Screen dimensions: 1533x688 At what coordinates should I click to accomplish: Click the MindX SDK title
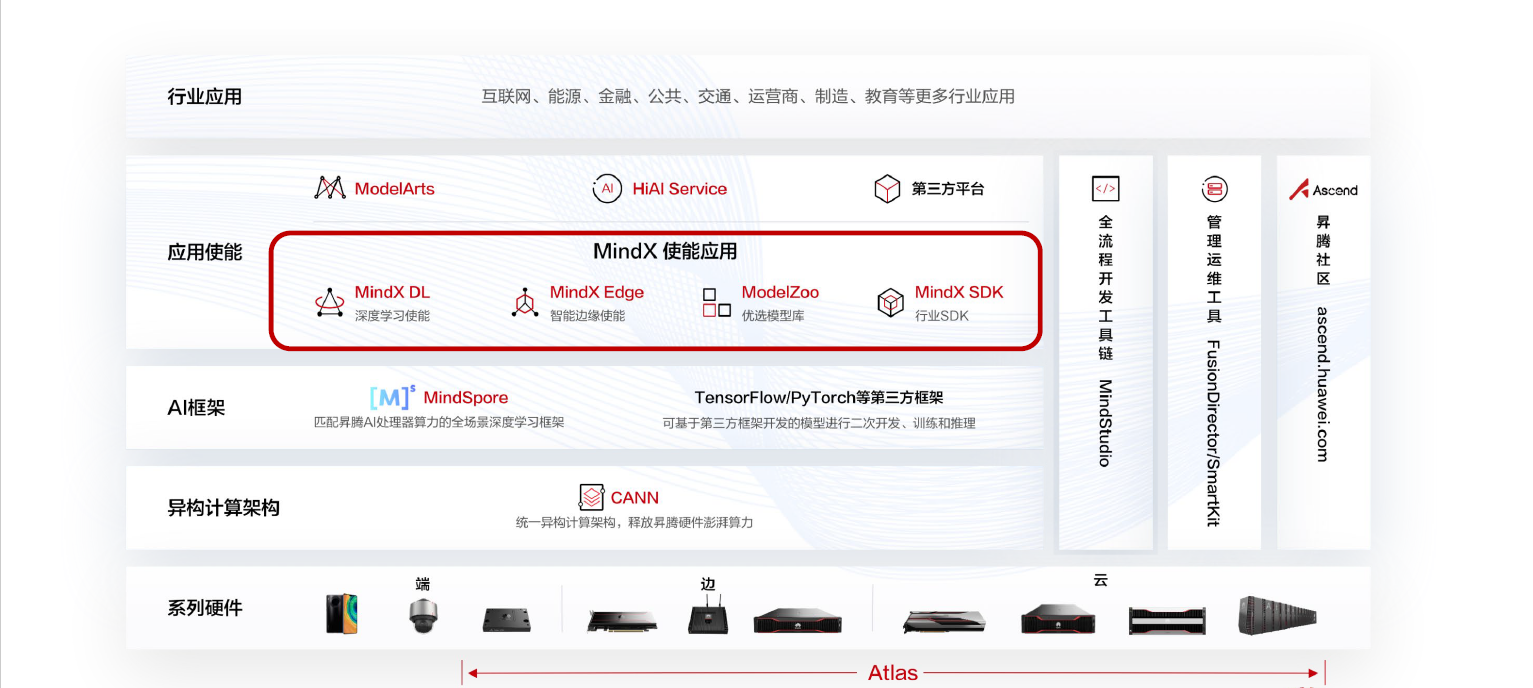click(959, 293)
